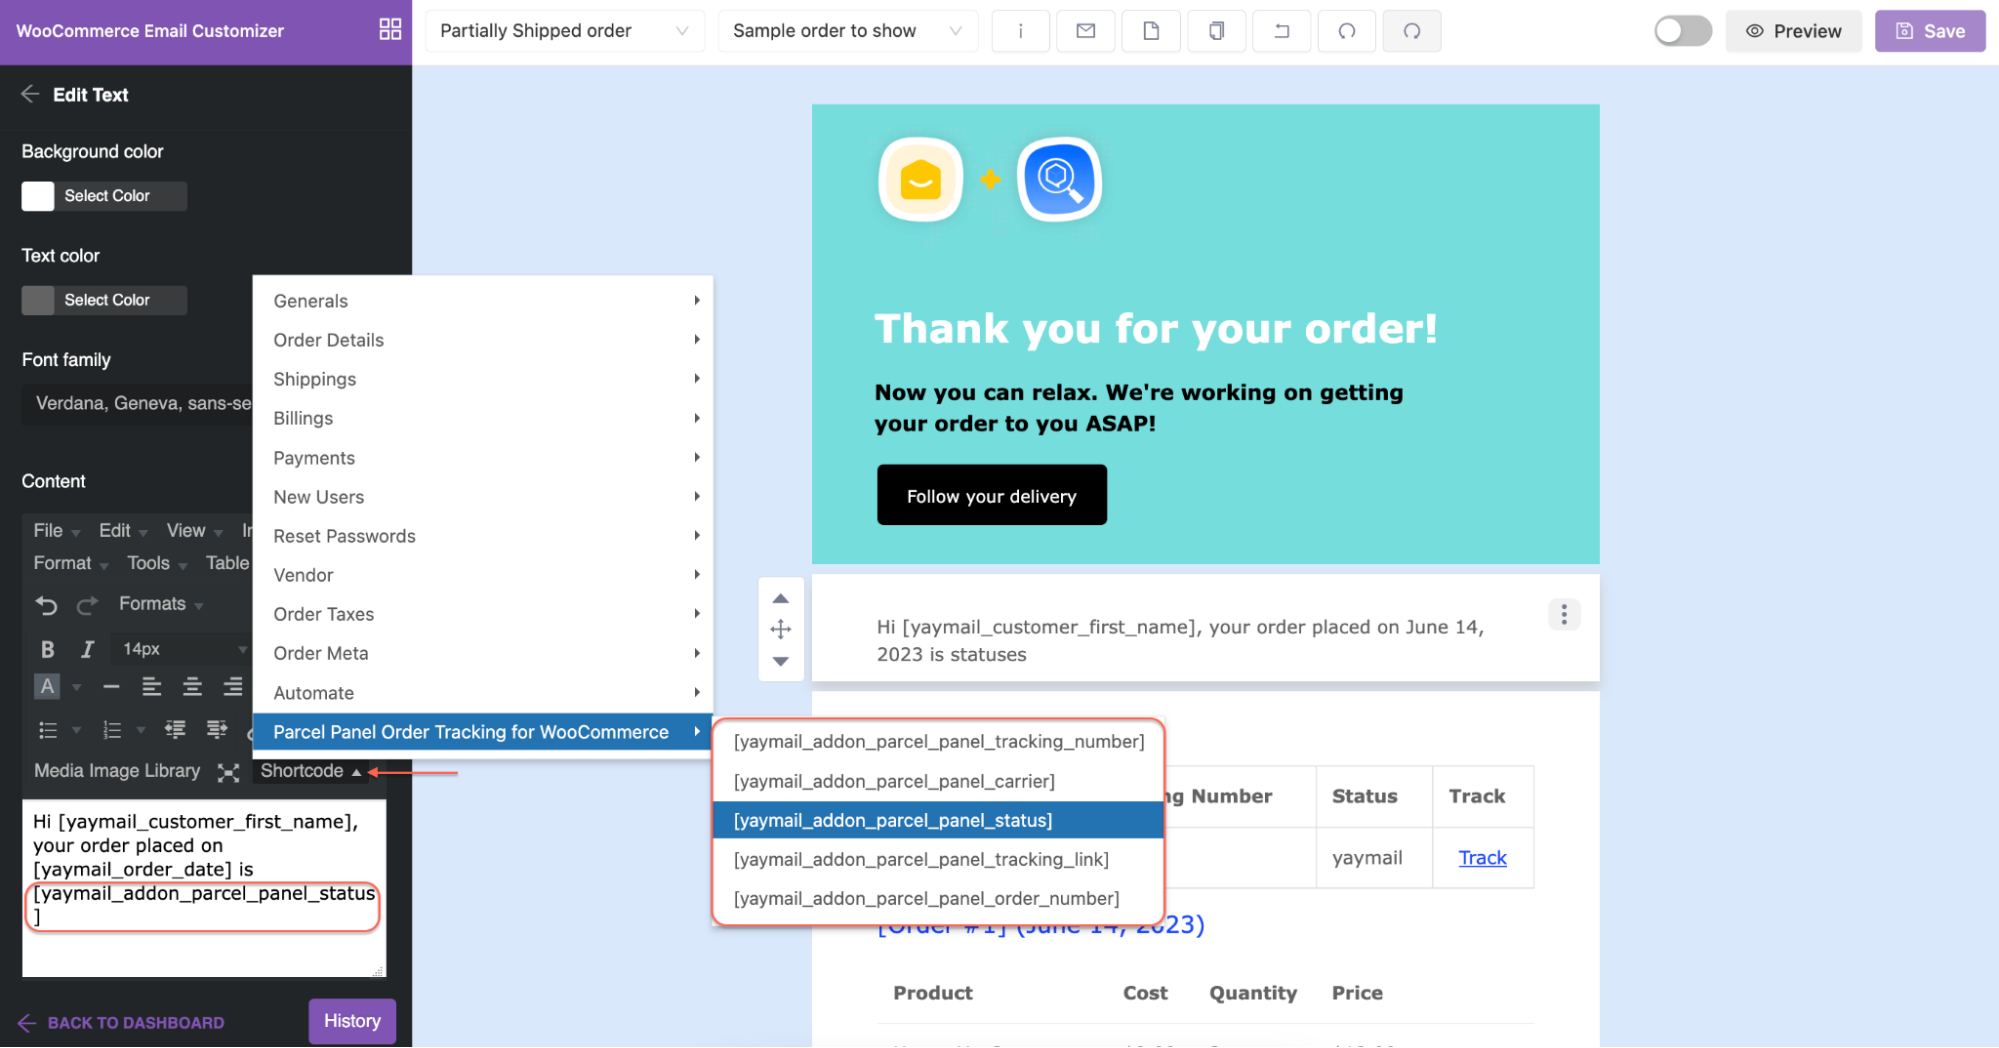
Task: Open the text color dropdown arrow
Action: tap(76, 687)
